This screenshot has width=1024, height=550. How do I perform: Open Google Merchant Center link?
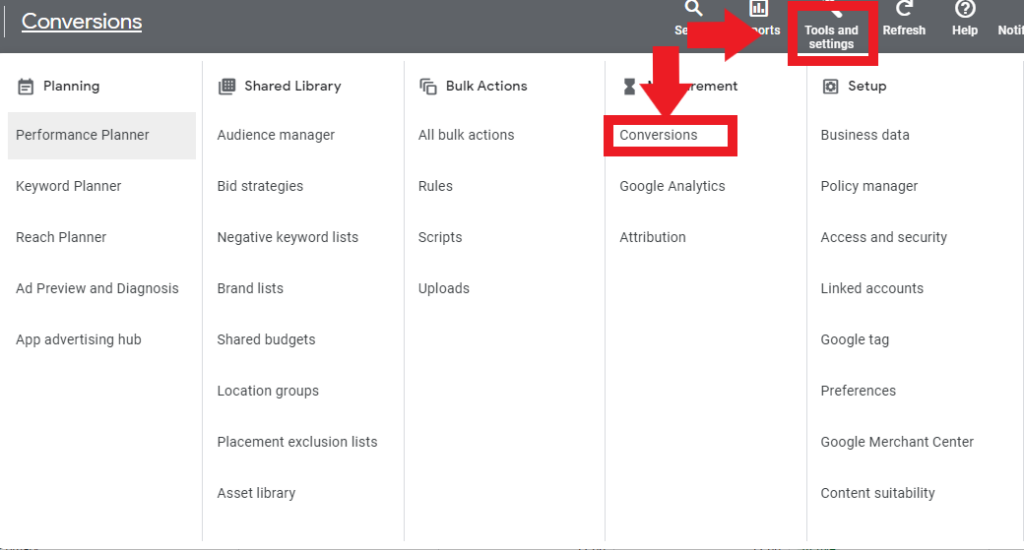[x=897, y=442]
